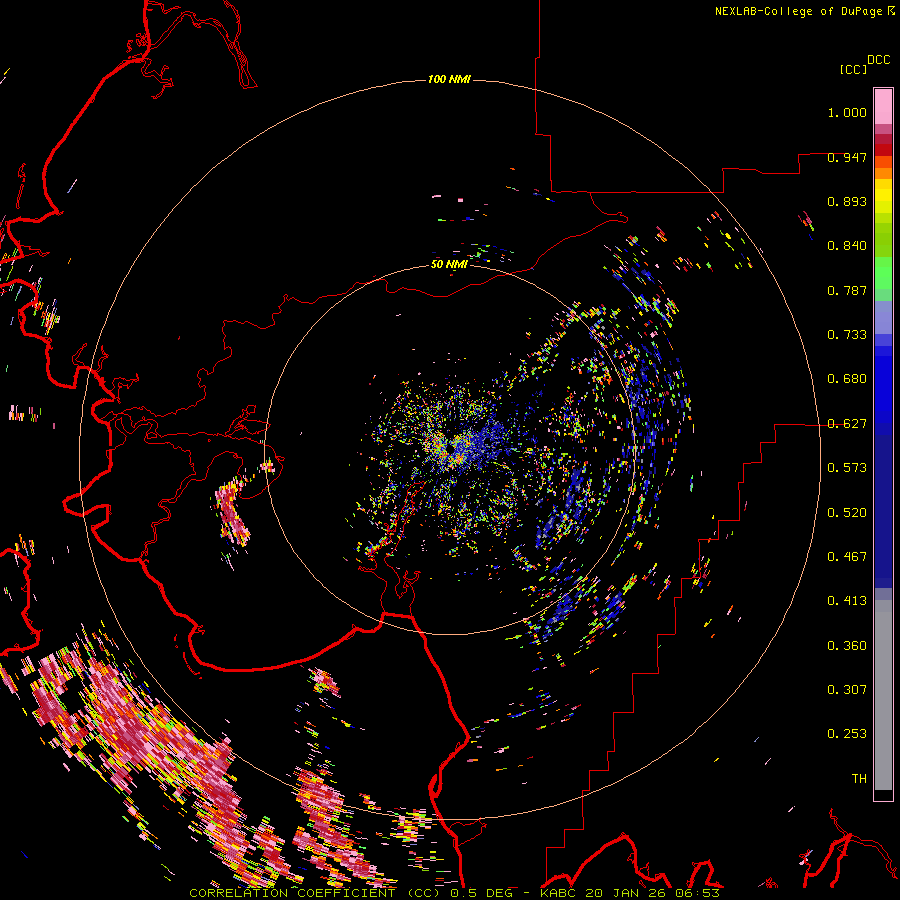The width and height of the screenshot is (900, 900).
Task: Click the DCC label above the color scale
Action: coord(878,60)
